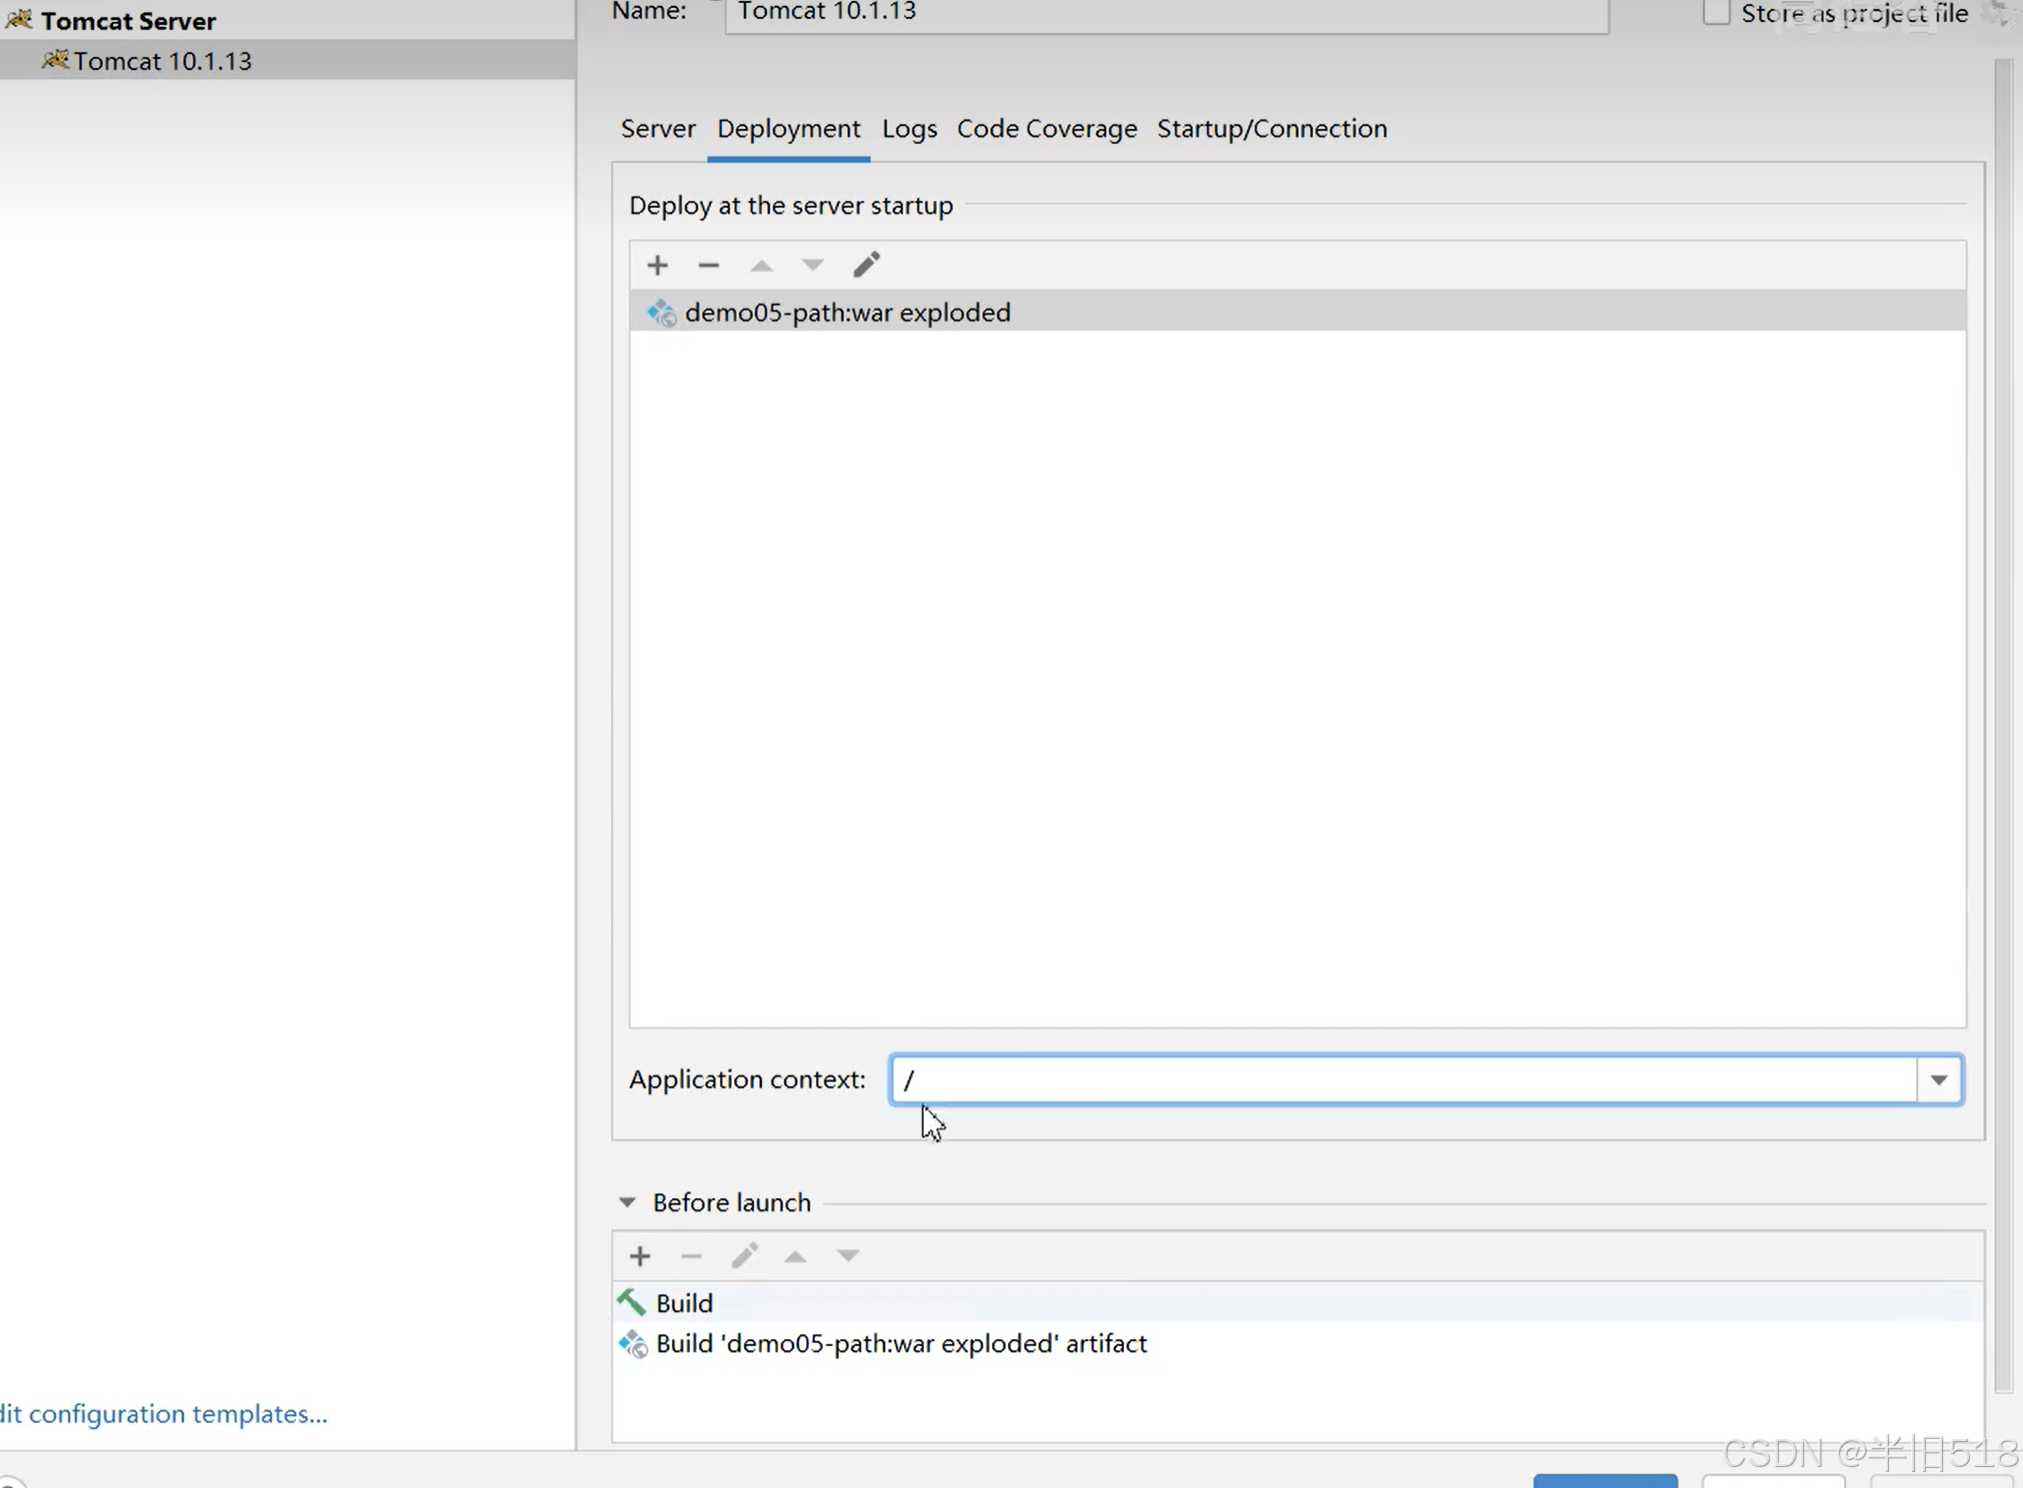Open the Code Coverage tab
The height and width of the screenshot is (1488, 2023).
[1047, 129]
